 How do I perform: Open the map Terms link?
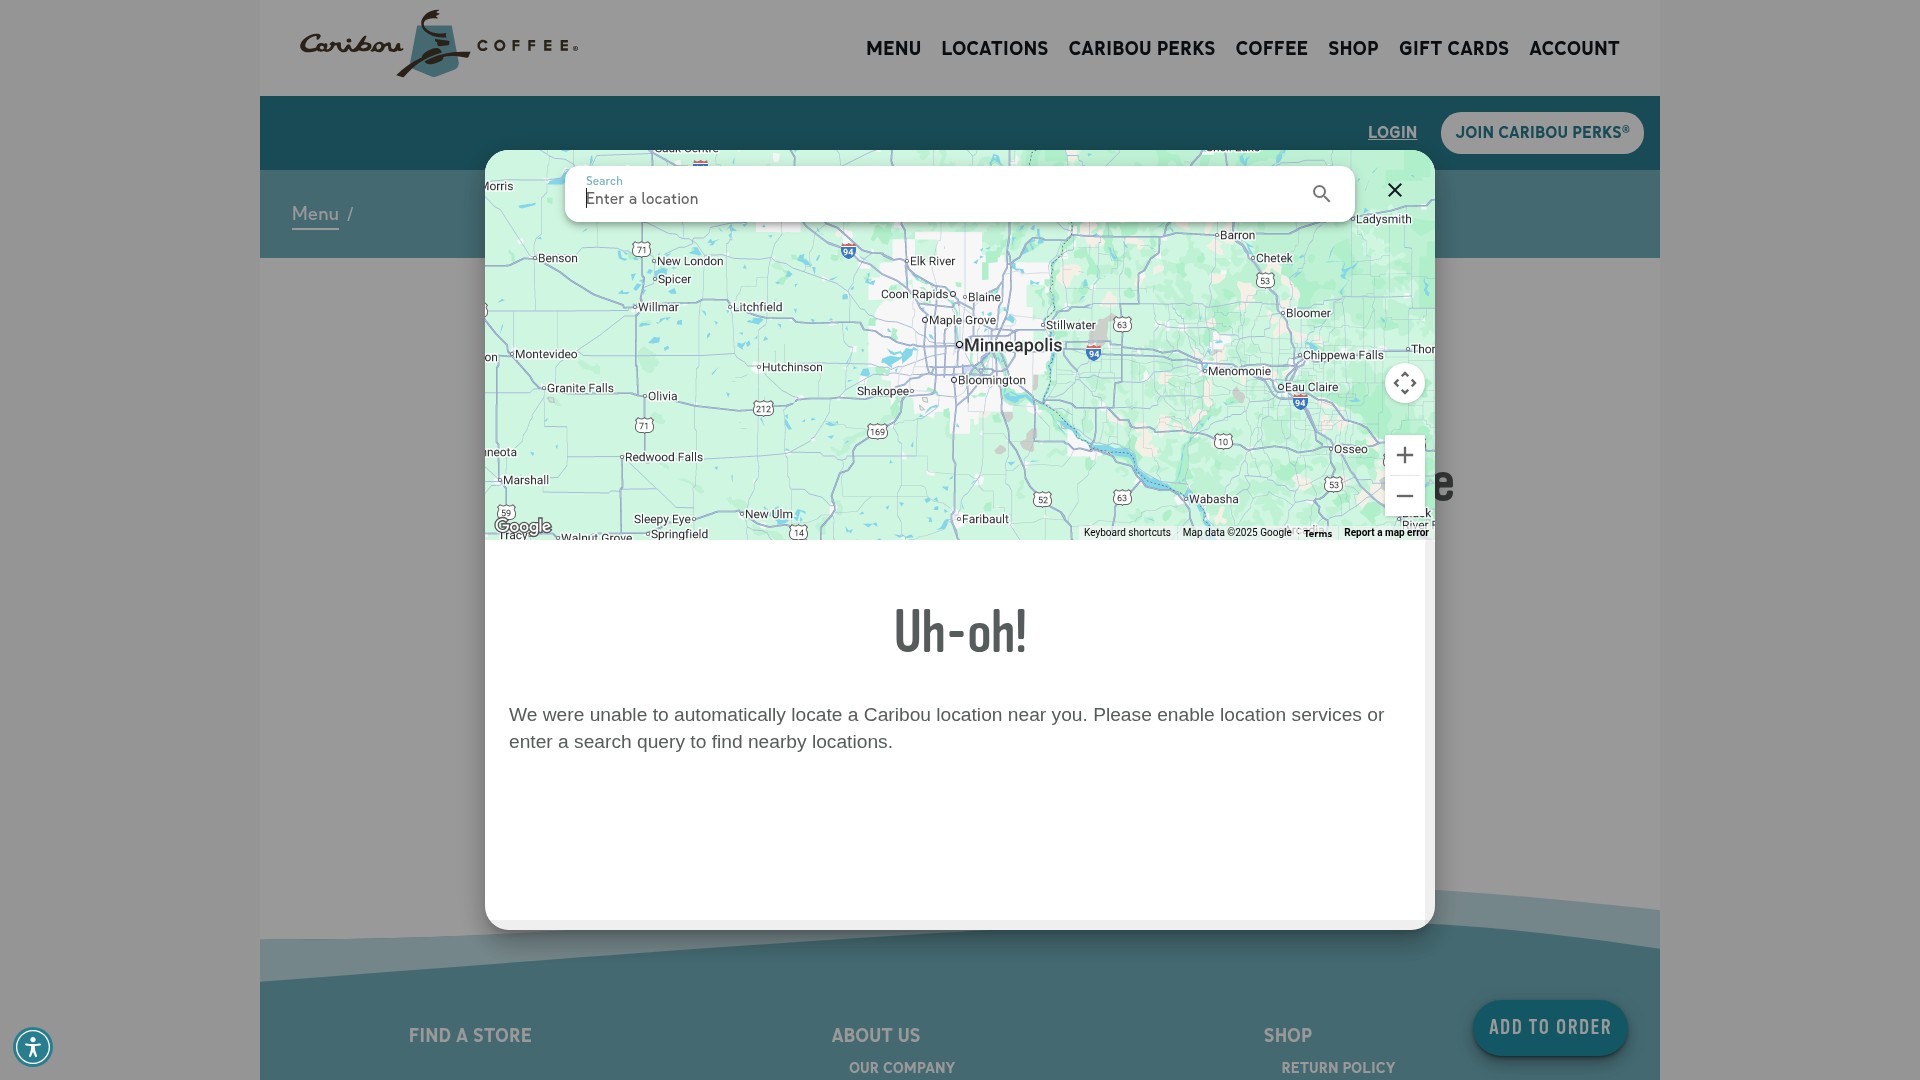point(1317,534)
